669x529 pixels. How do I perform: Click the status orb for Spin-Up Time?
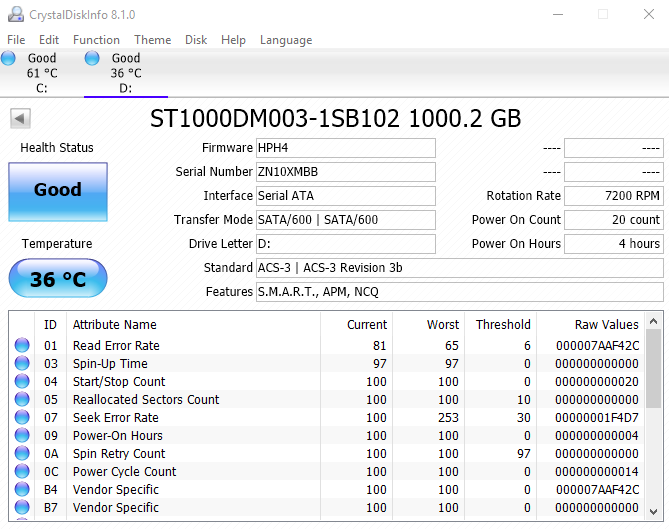tap(22, 363)
